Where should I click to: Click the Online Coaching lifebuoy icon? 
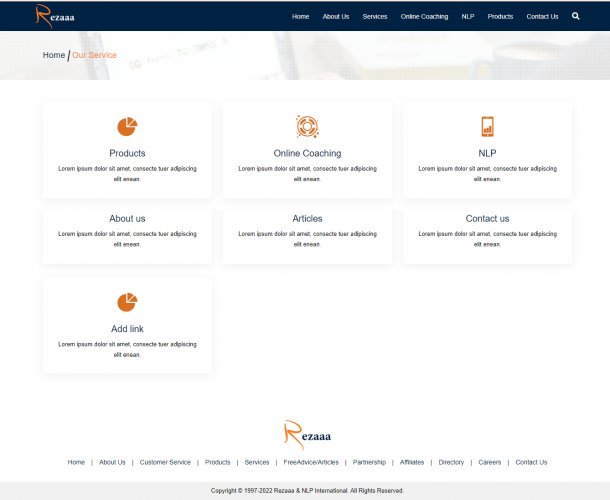tap(307, 126)
